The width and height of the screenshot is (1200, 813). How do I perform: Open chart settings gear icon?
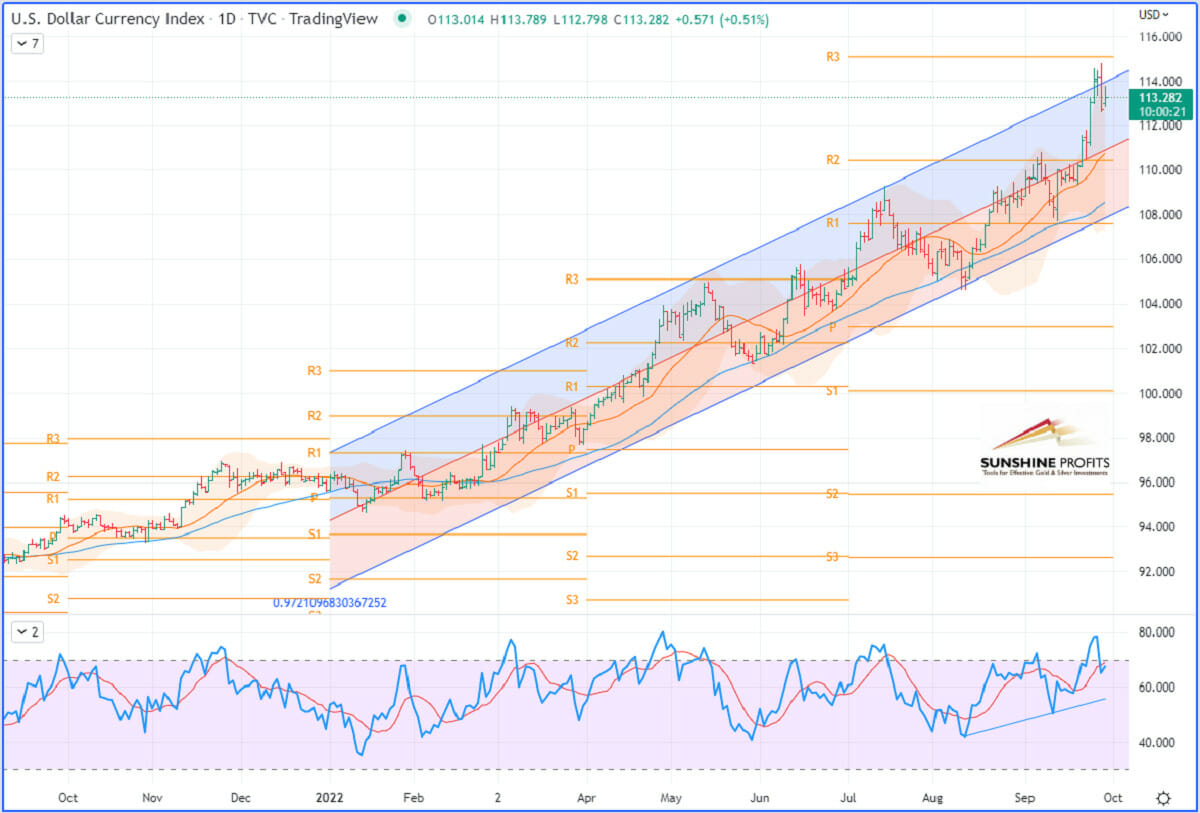tap(1163, 798)
